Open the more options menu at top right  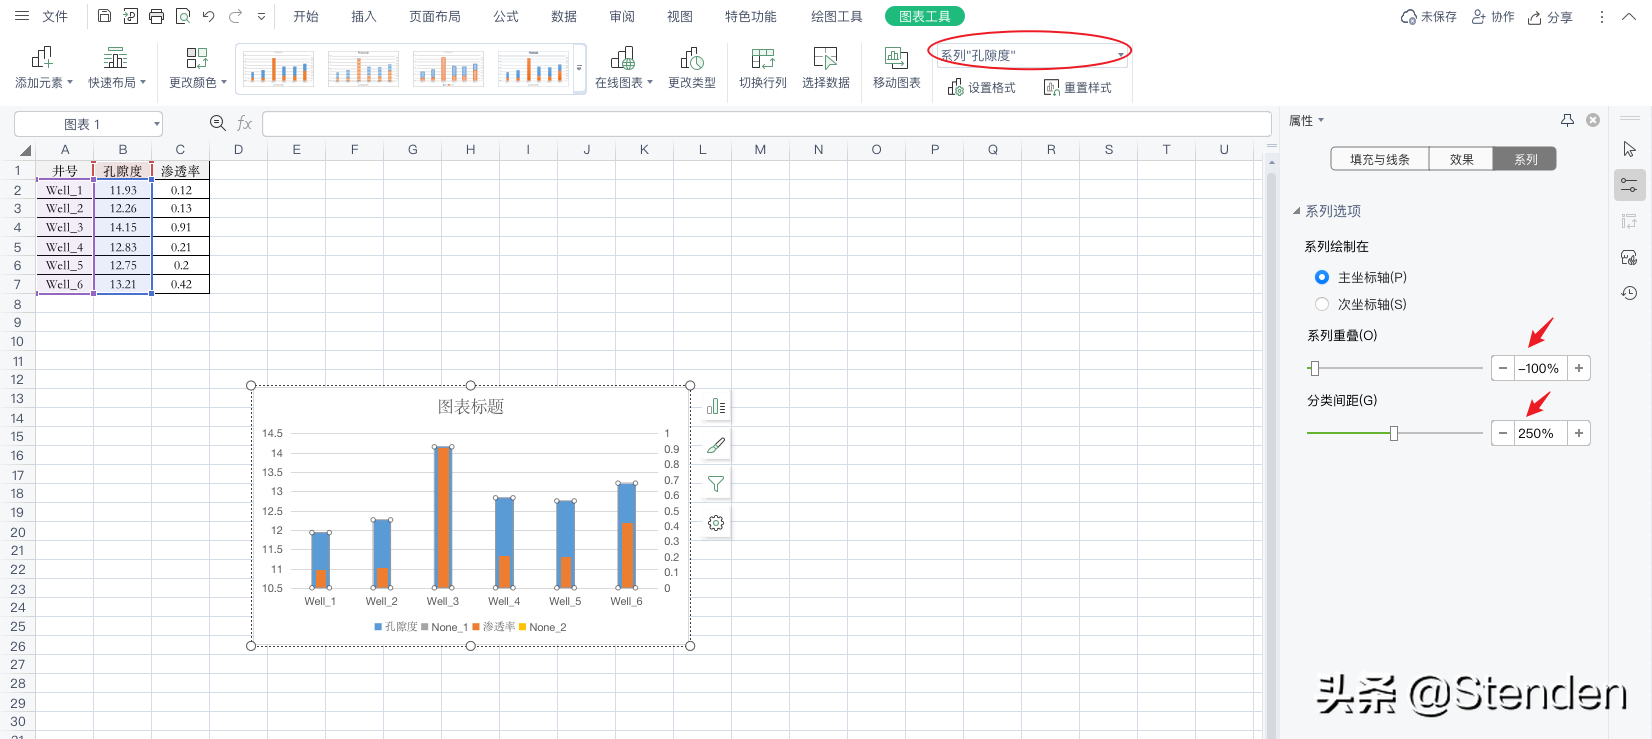point(1602,17)
